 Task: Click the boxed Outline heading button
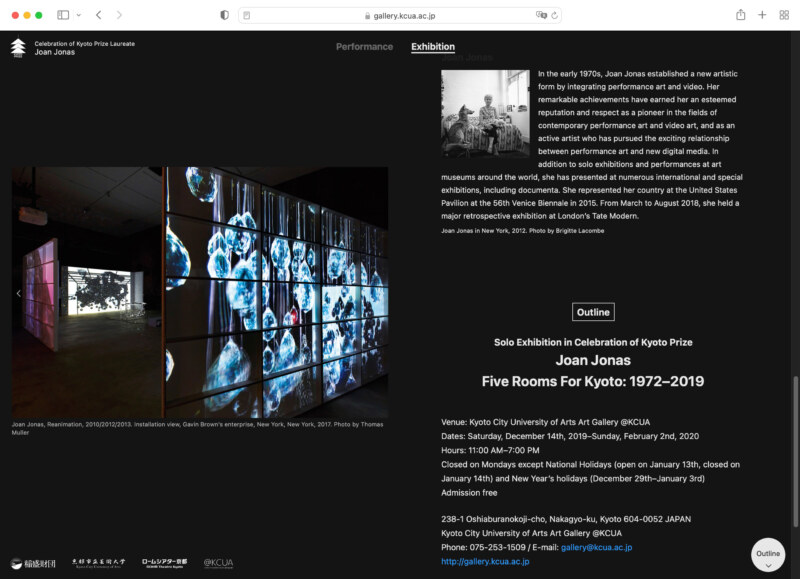[593, 312]
